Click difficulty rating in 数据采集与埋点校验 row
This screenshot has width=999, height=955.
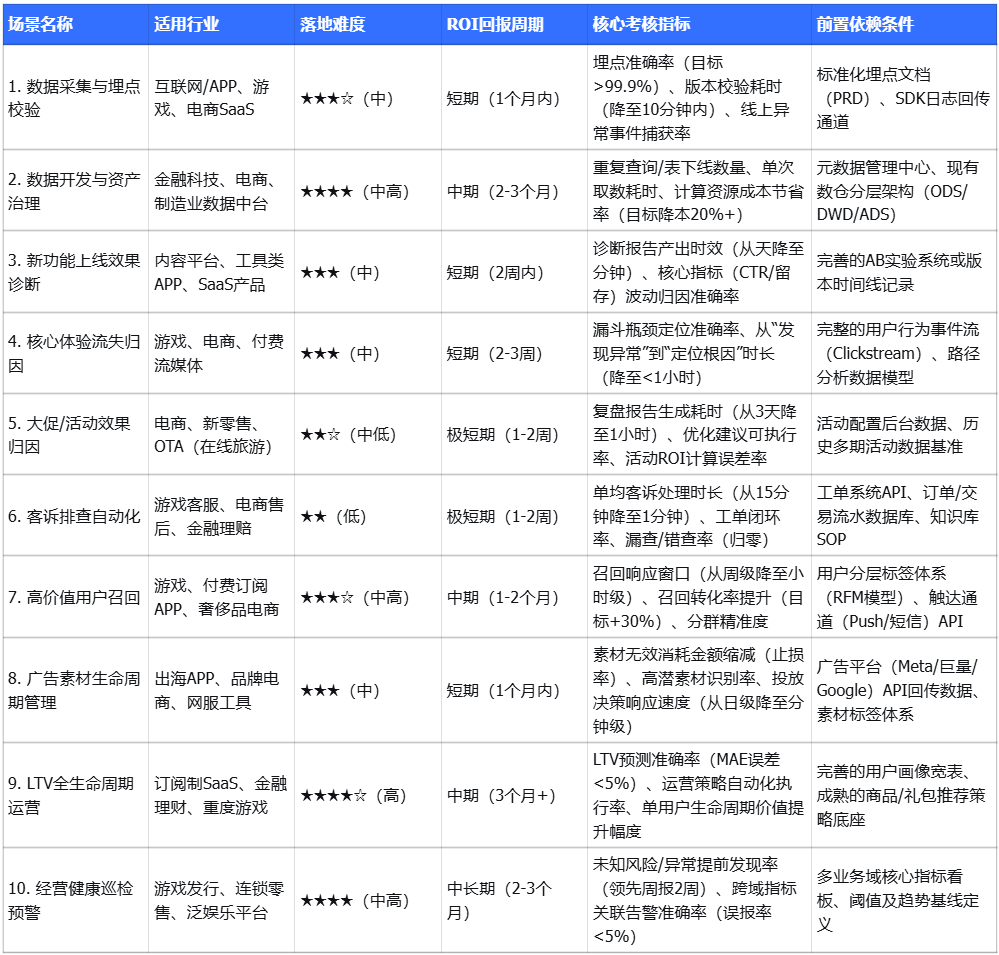[x=368, y=97]
